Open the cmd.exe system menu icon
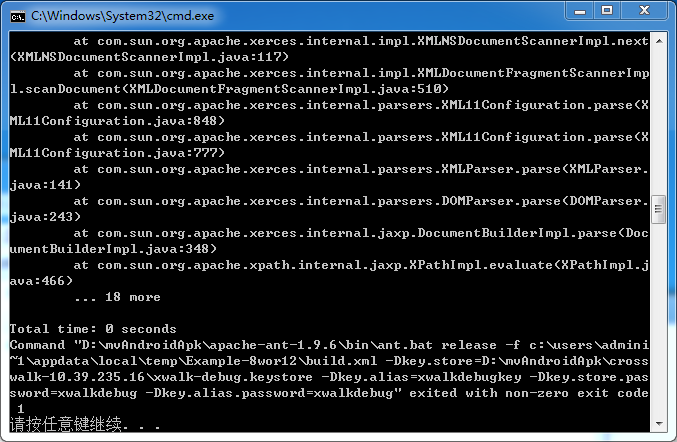 point(18,16)
